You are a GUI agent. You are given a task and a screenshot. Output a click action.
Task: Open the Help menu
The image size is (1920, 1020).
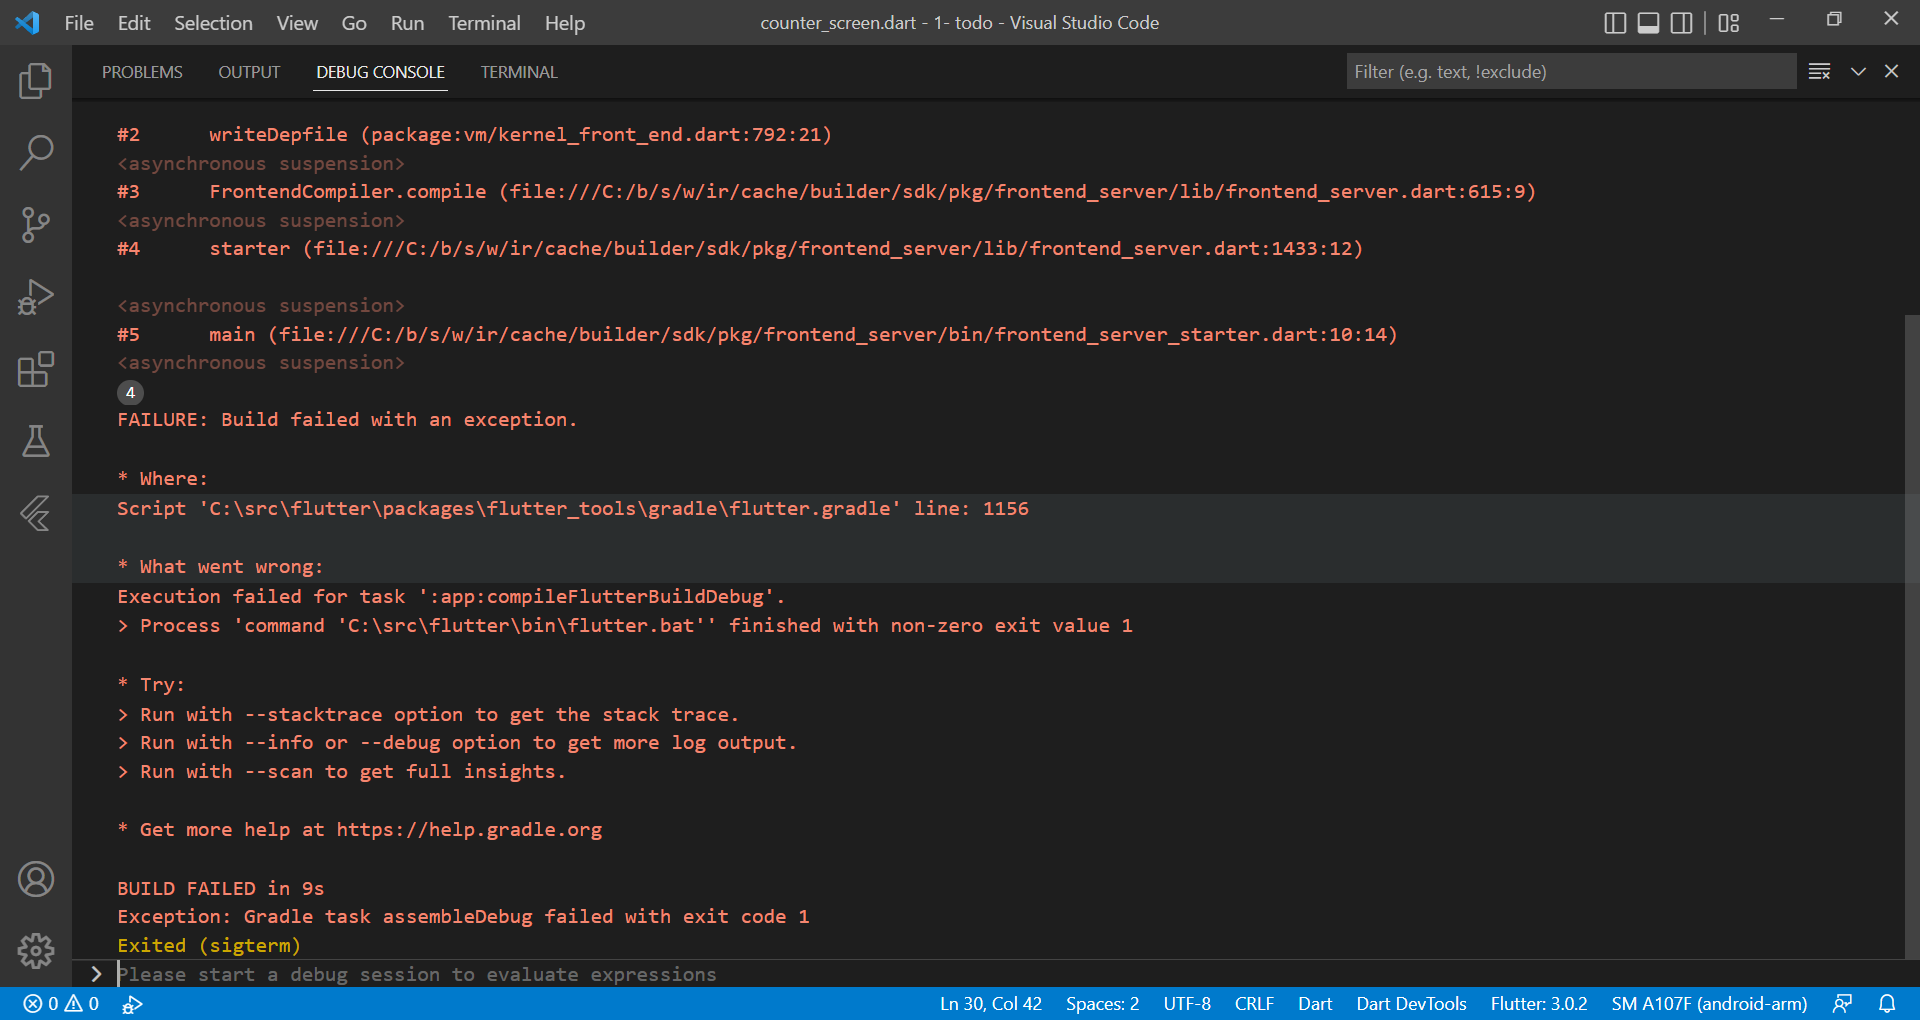565,23
